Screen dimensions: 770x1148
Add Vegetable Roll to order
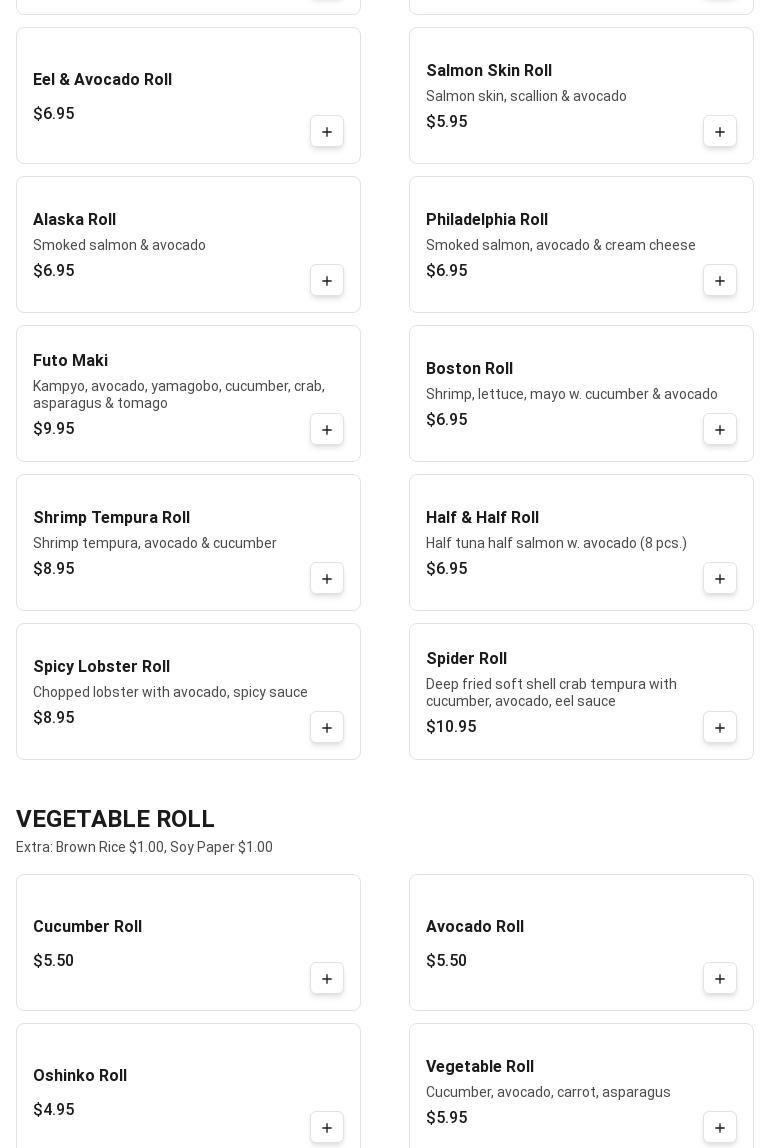pos(720,1128)
